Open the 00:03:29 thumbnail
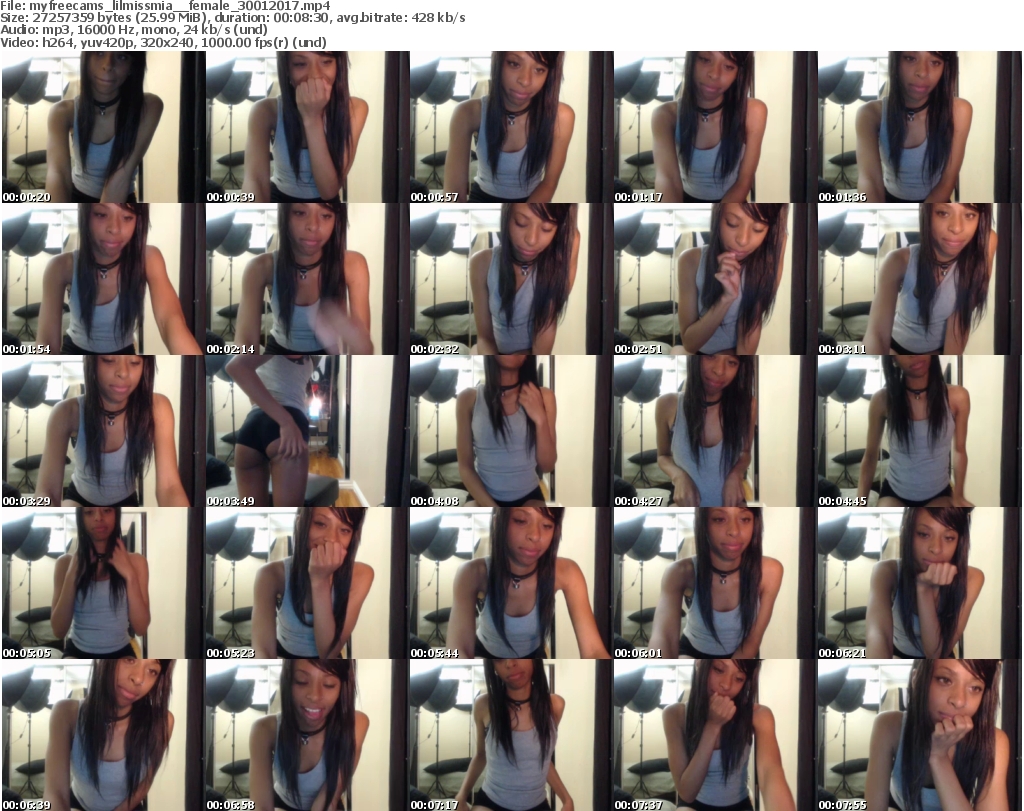 point(103,432)
